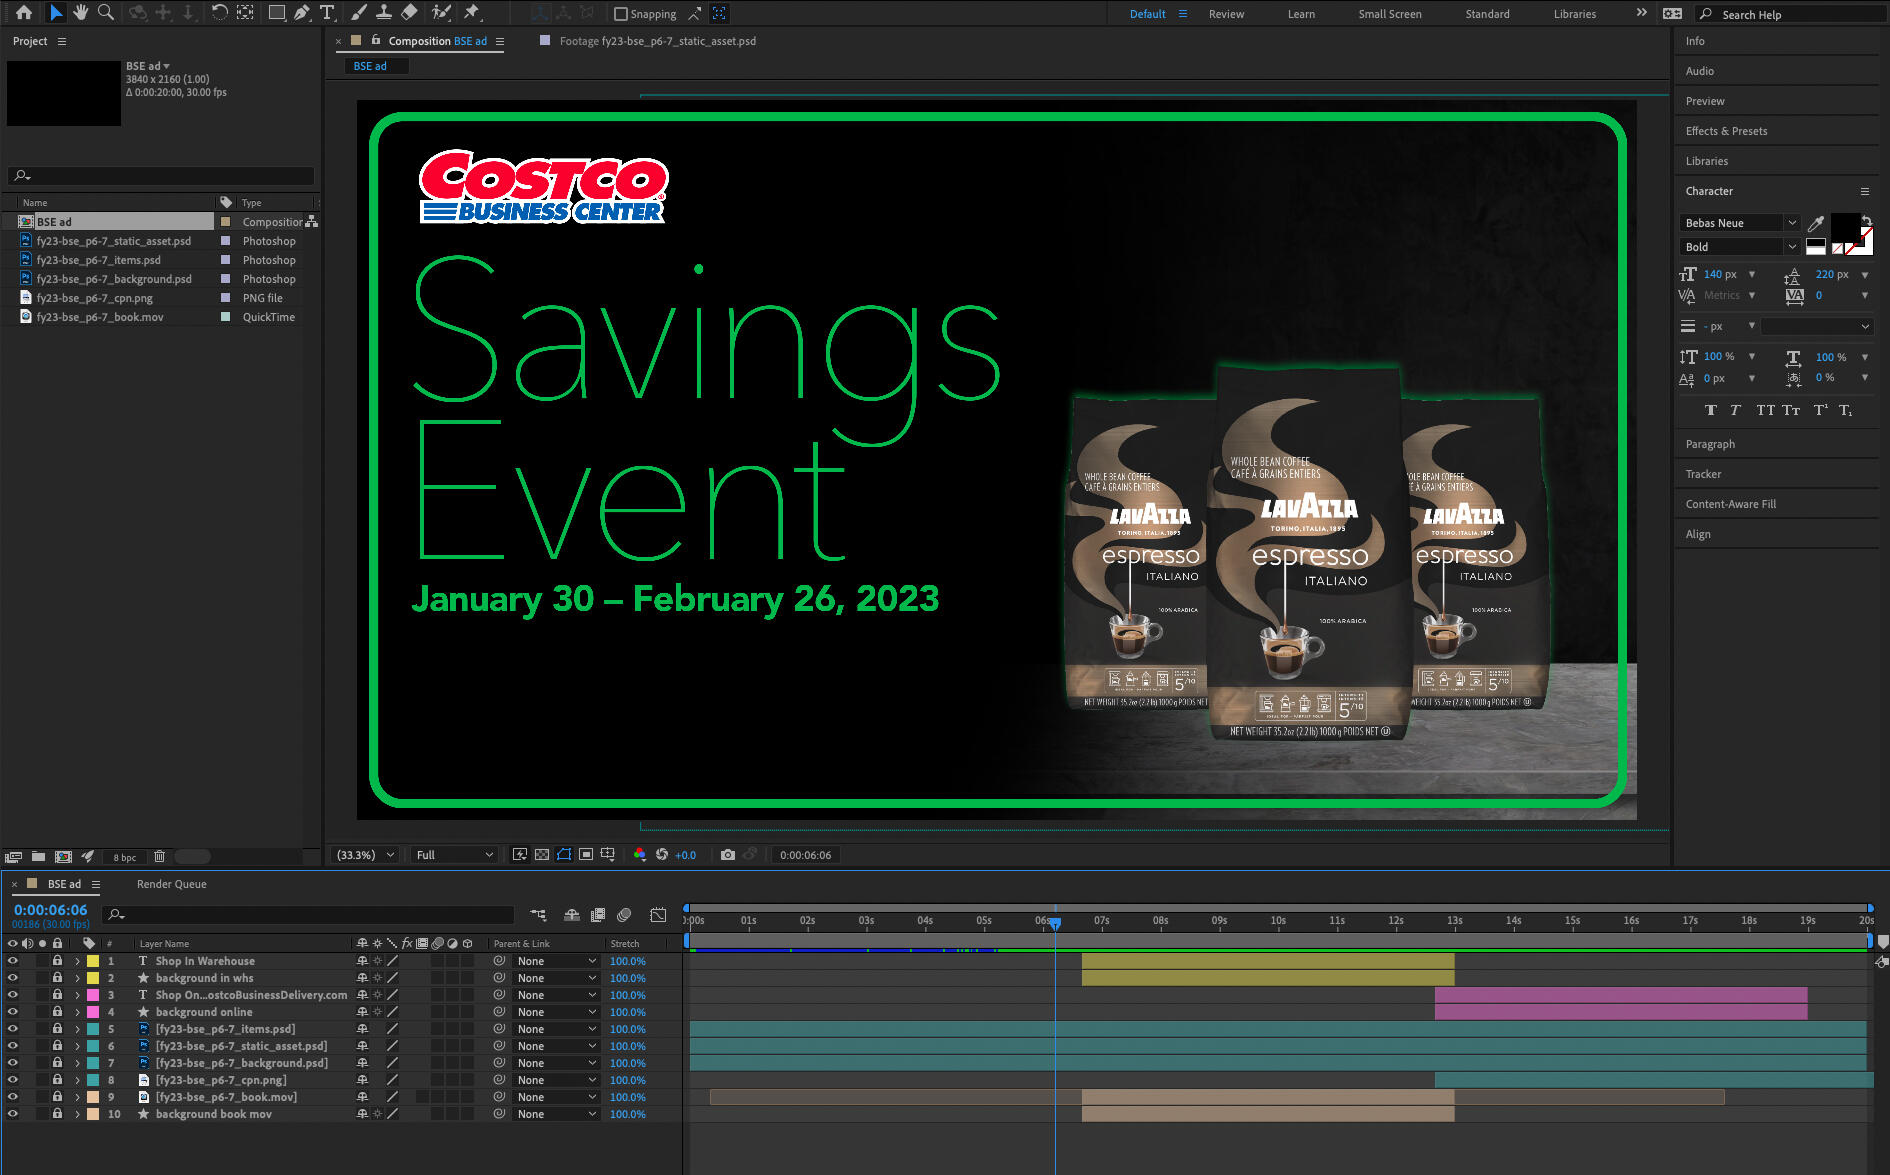Open the magnification ratio dropdown showing 33.3%
Screen dimensions: 1890x1175
[x=363, y=855]
